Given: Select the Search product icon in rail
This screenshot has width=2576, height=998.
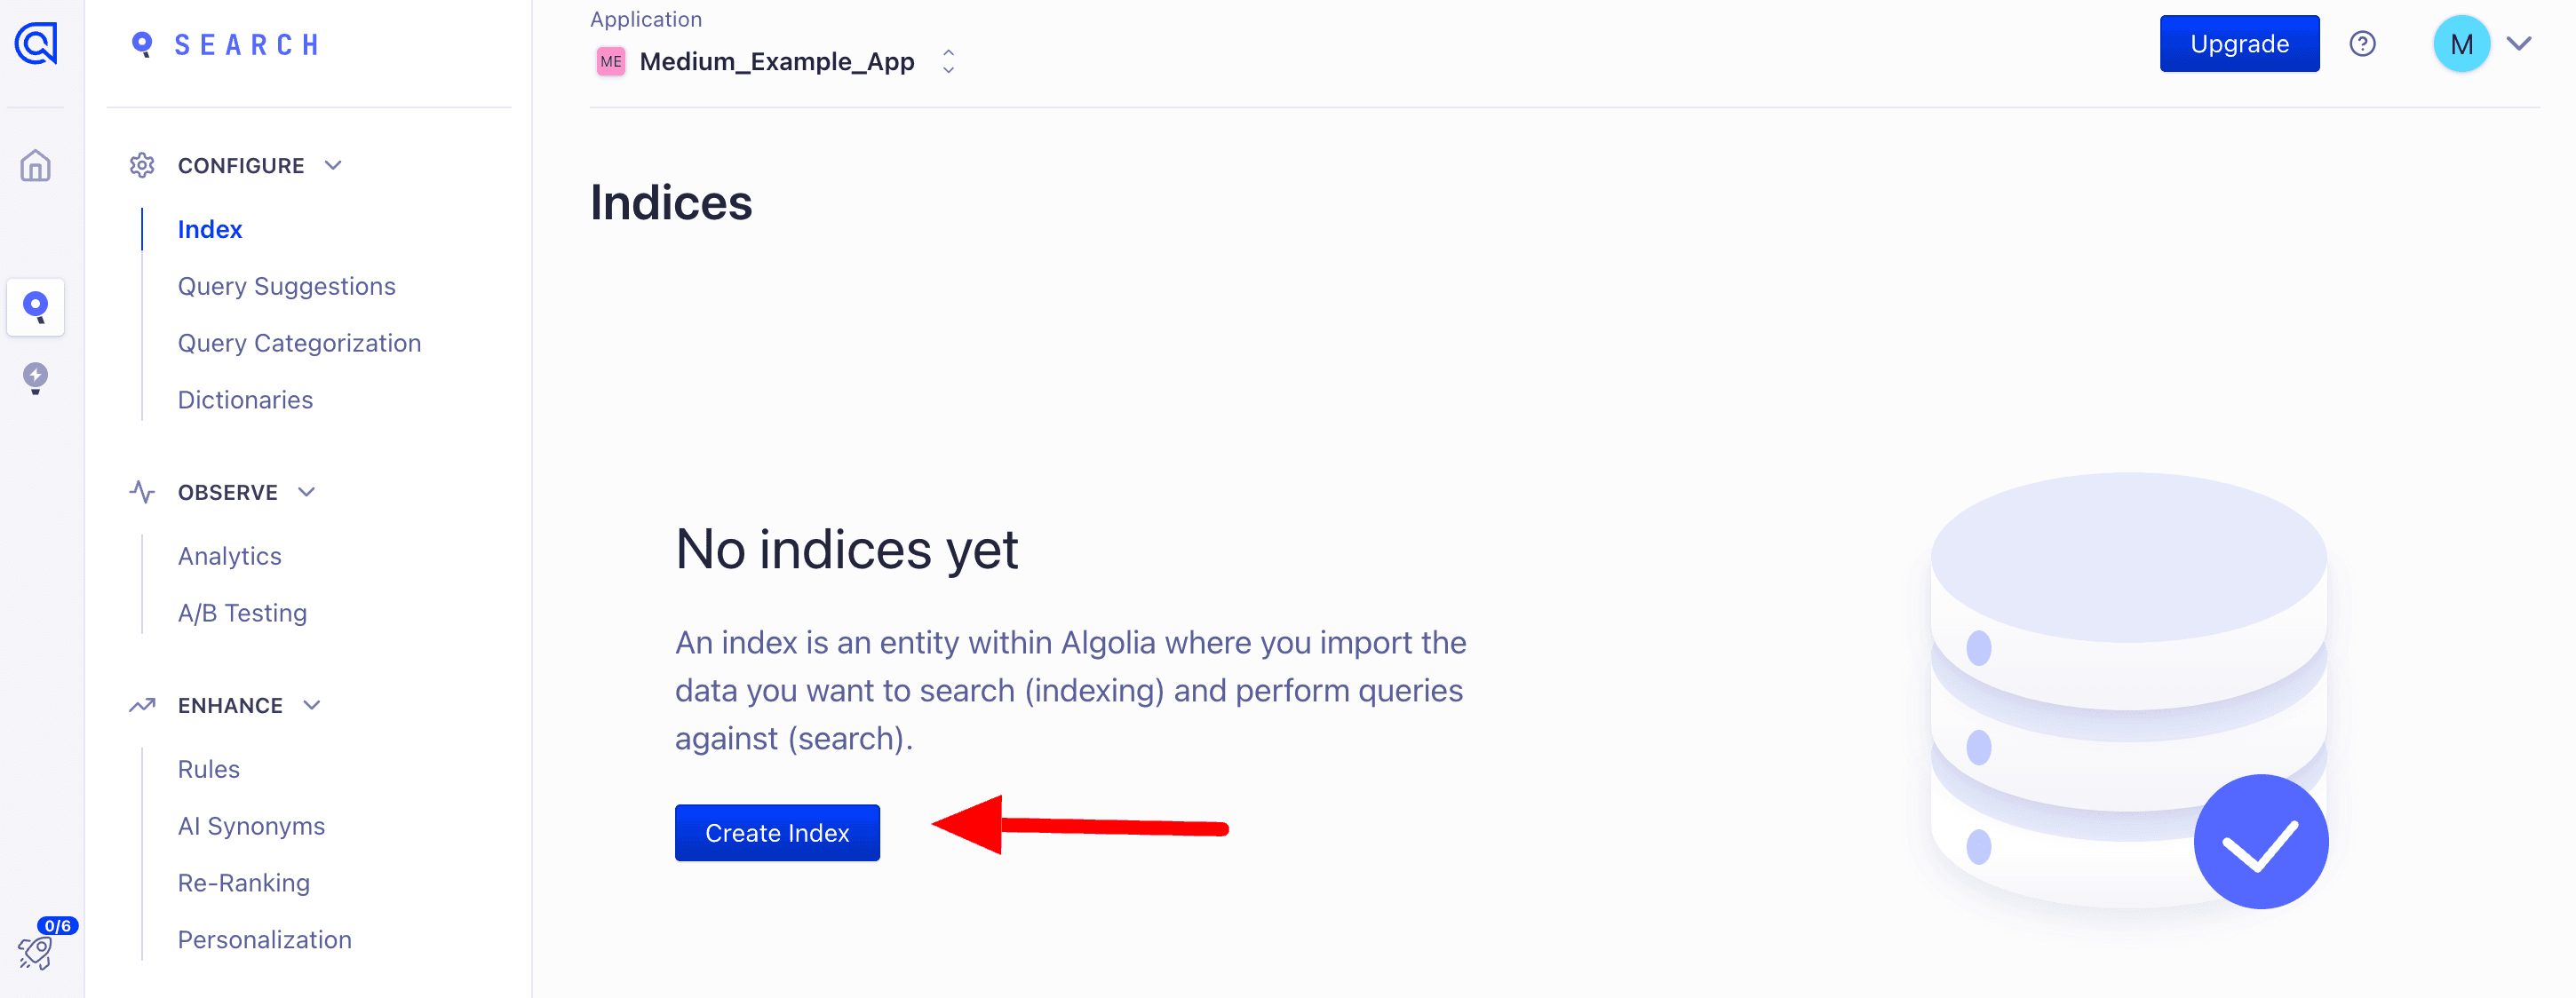Looking at the screenshot, I should coord(36,307).
